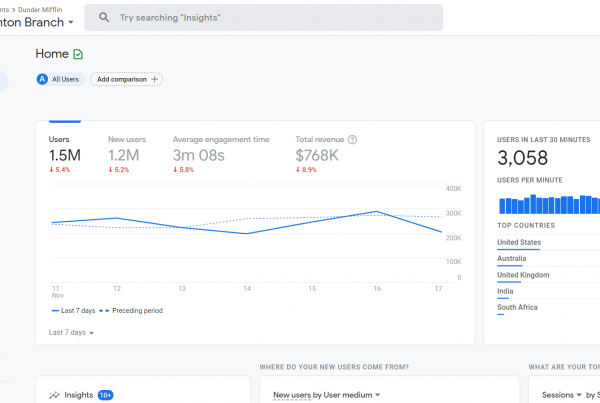Screen dimensions: 600x403
Task: Click the Total revenue help question icon
Action: click(352, 140)
